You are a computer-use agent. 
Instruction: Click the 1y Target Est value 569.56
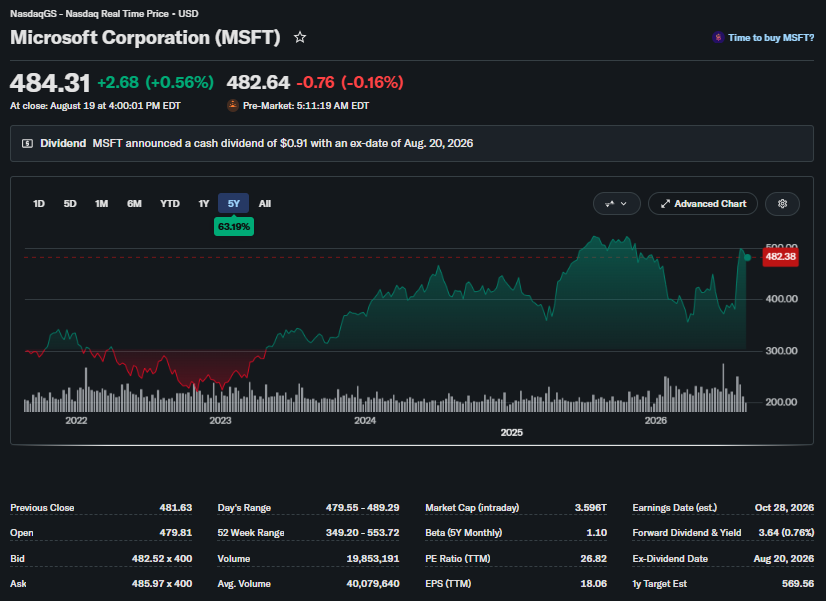pos(798,584)
